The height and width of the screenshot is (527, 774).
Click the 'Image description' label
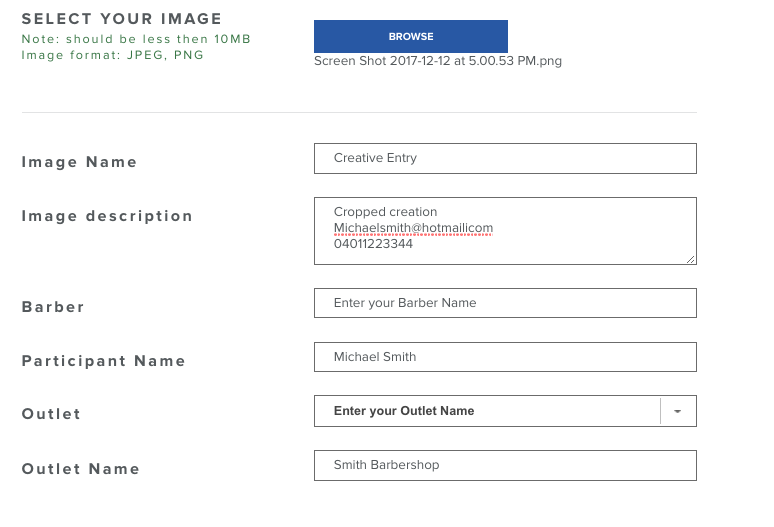click(x=107, y=216)
